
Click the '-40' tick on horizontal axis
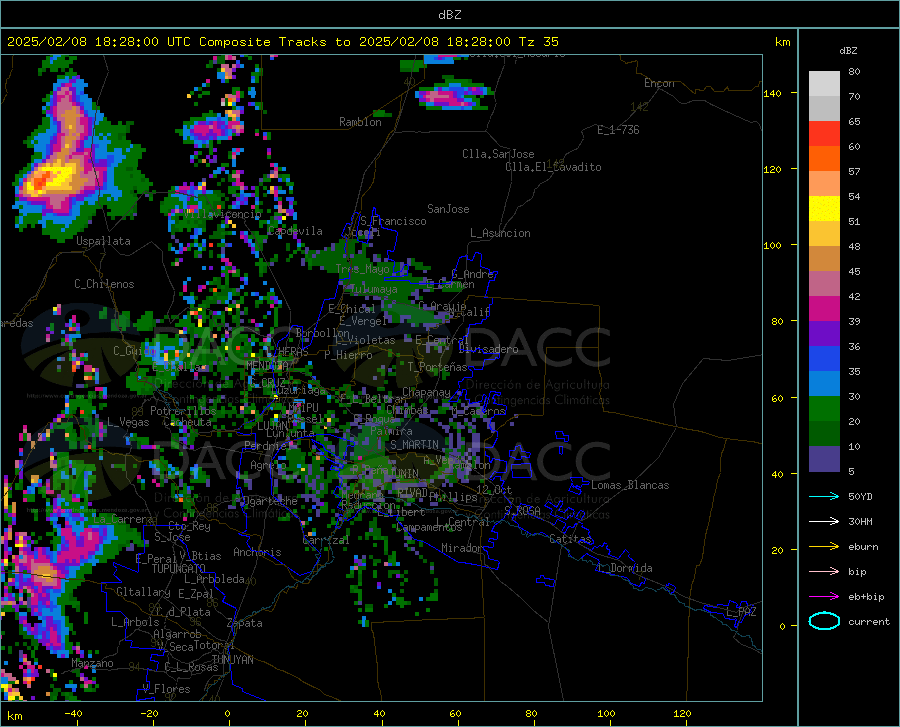(73, 714)
